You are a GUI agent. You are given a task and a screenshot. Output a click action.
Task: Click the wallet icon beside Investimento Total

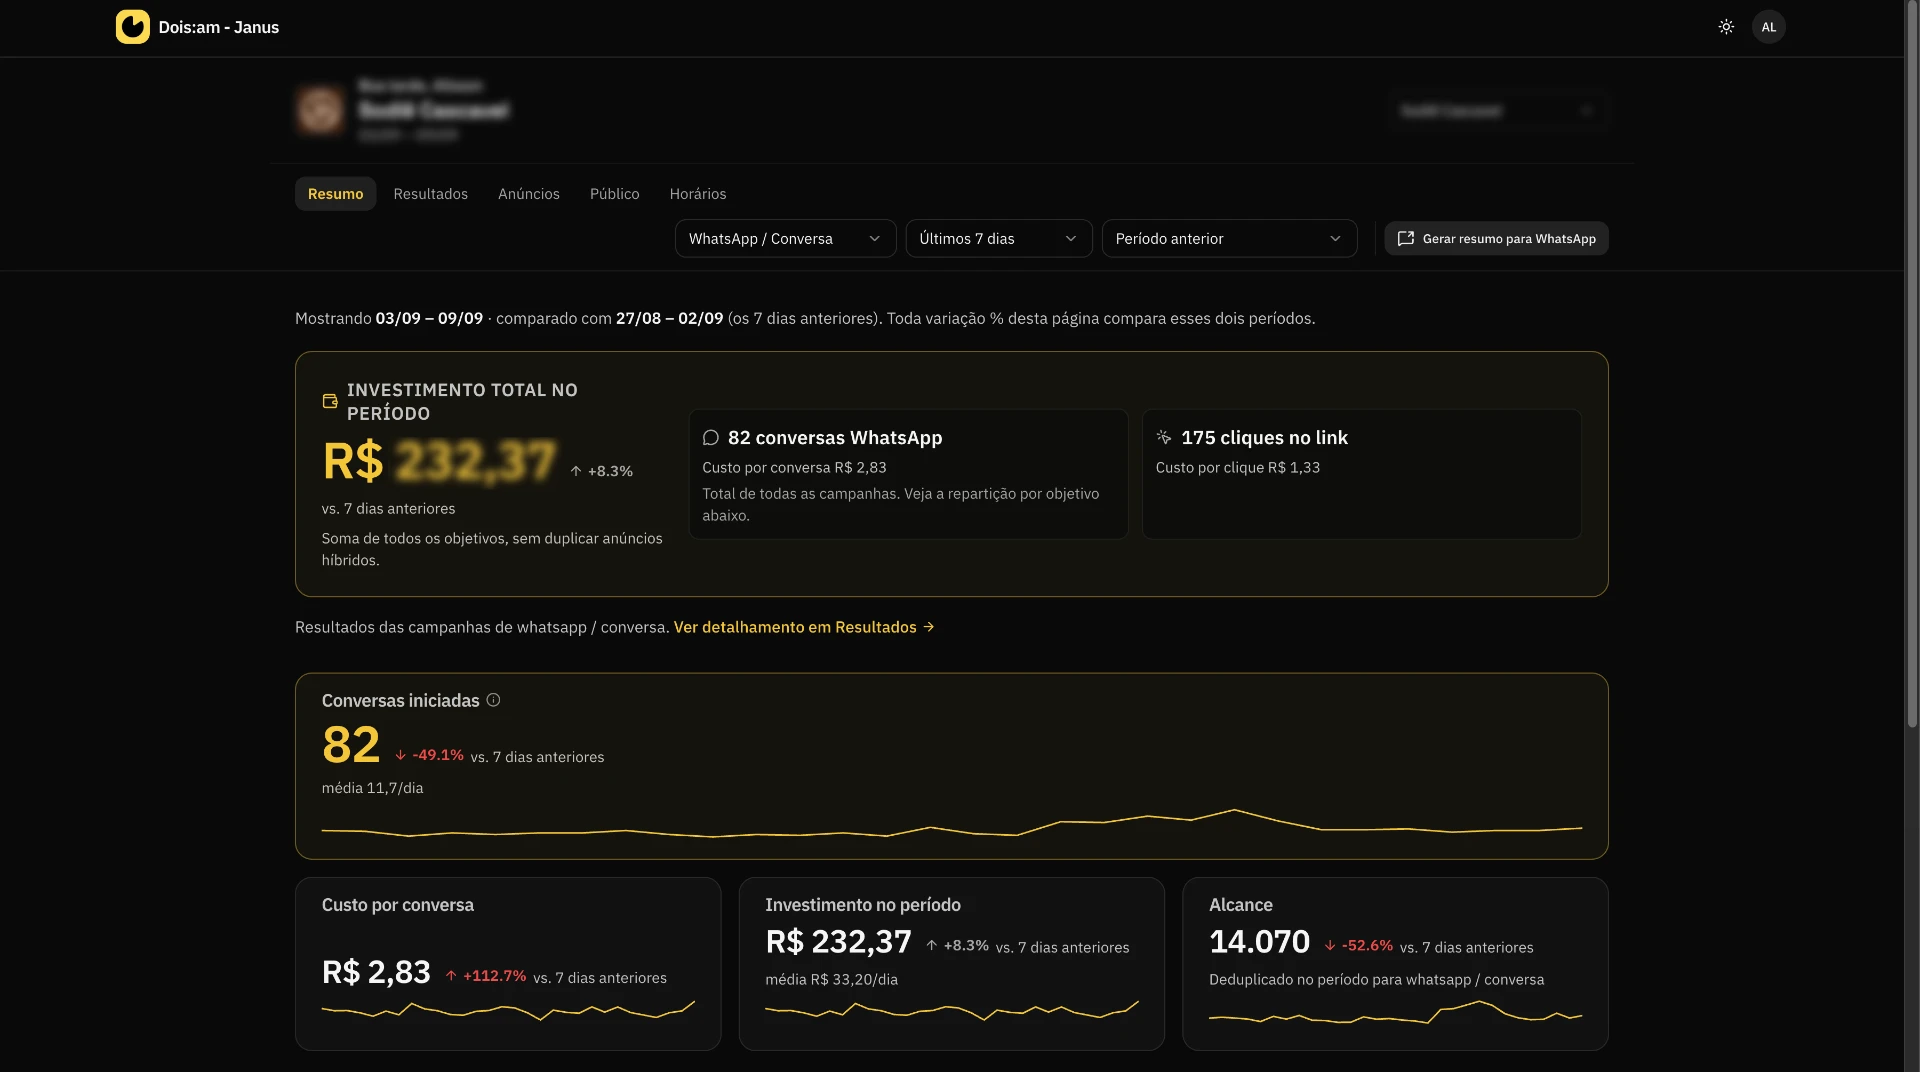click(330, 401)
